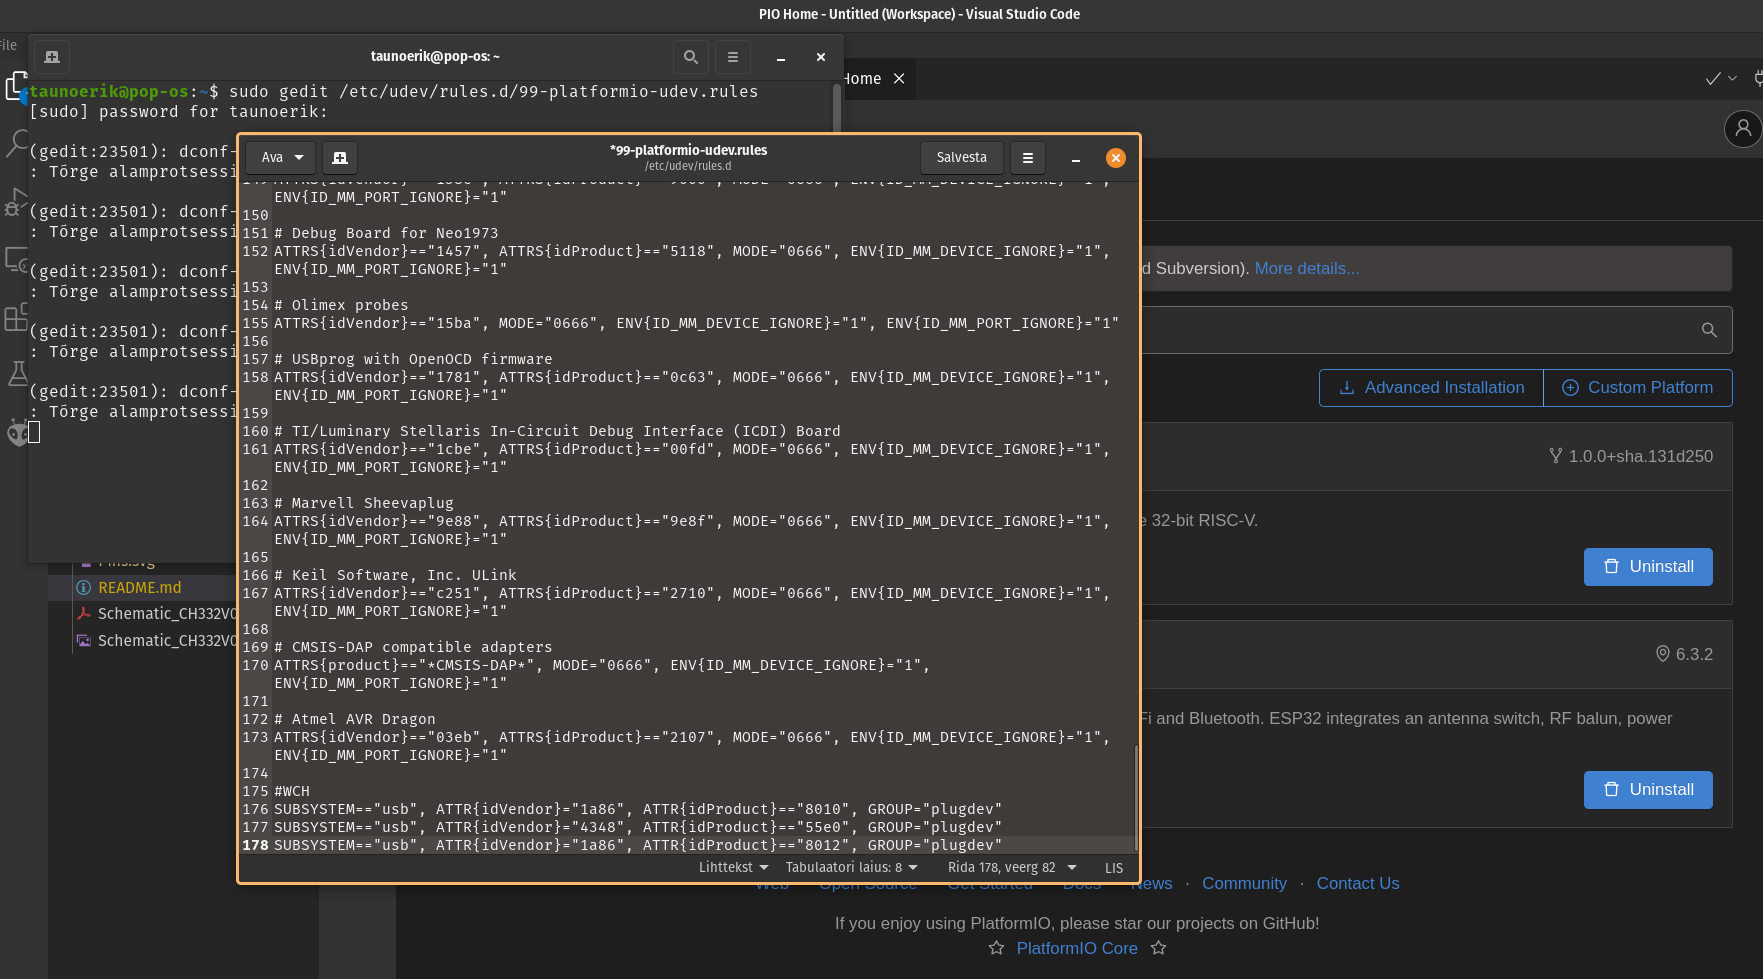Click the VS Code account icon
Screen dimensions: 1763x979
1742,128
